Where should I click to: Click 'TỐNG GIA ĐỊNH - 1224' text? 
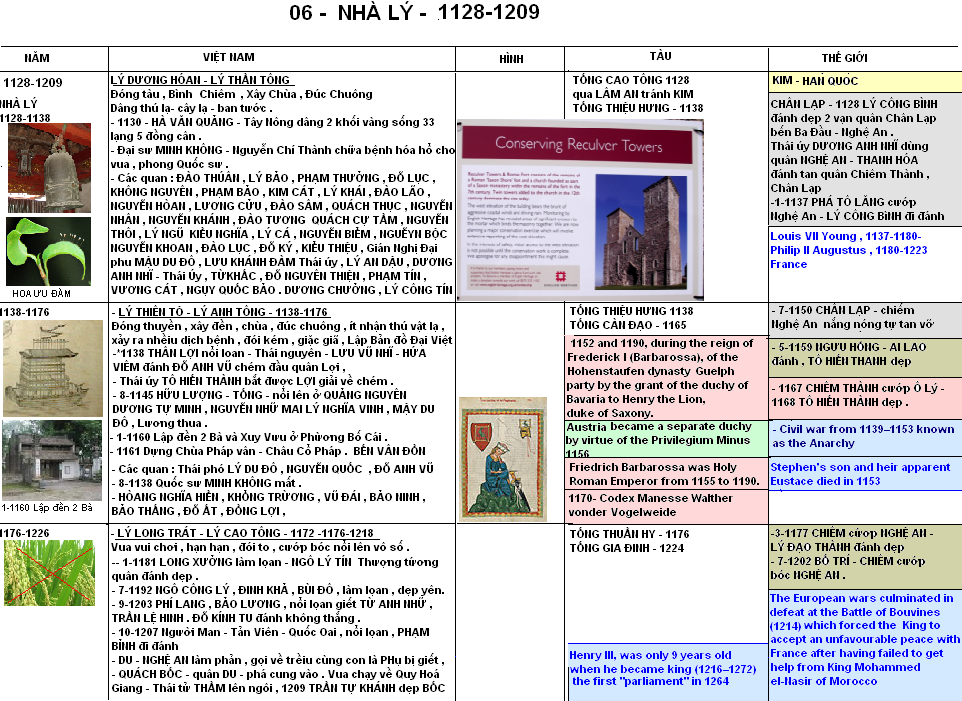click(x=626, y=548)
